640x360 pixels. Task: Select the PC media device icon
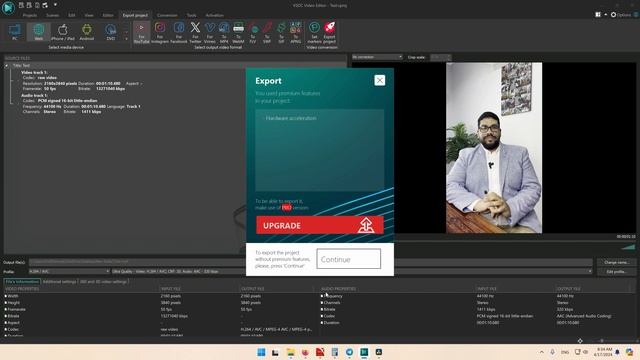click(15, 32)
